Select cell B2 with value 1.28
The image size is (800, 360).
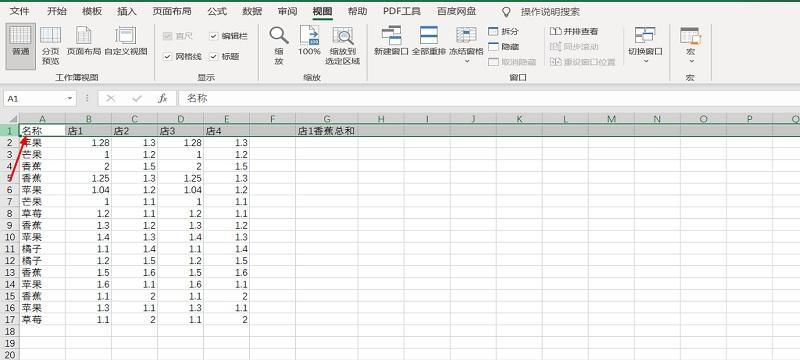tap(88, 143)
